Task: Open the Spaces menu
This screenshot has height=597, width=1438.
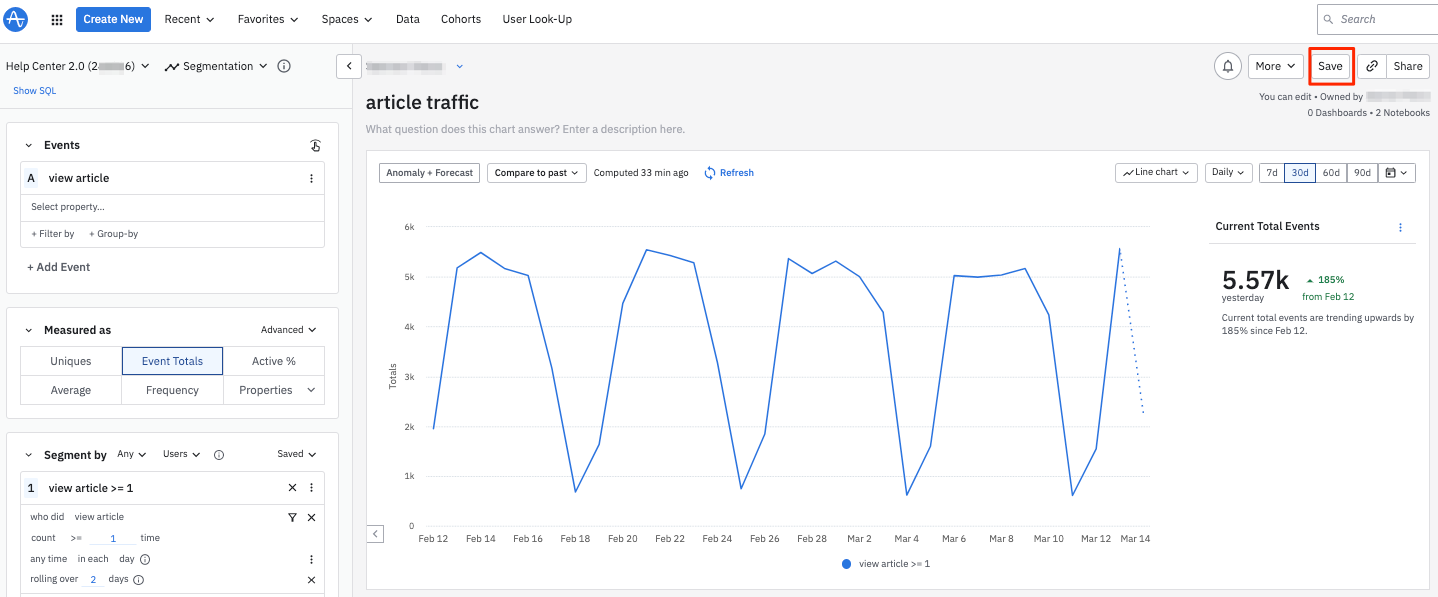Action: (x=346, y=19)
